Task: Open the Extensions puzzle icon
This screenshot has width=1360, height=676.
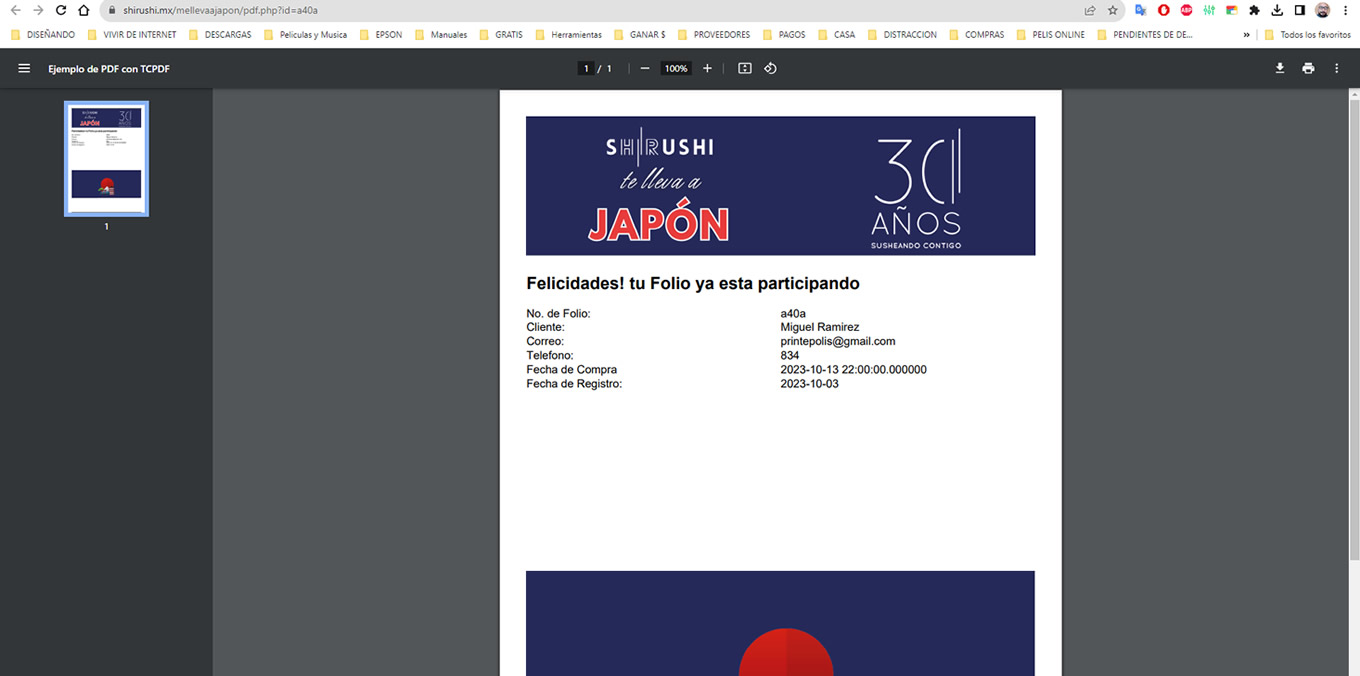Action: [x=1254, y=10]
